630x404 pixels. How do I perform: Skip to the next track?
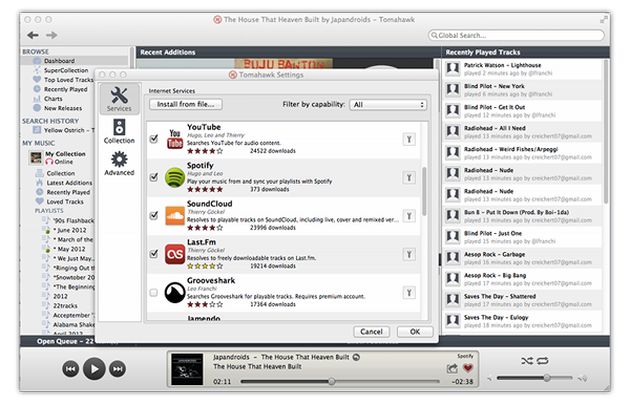click(117, 369)
